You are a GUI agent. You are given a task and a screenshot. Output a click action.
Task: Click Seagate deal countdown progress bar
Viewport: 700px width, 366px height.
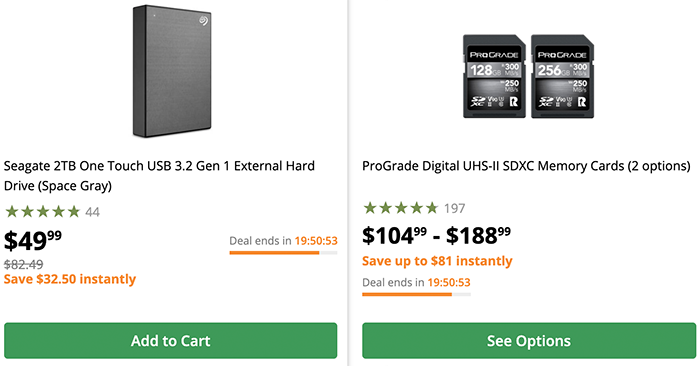coord(283,253)
